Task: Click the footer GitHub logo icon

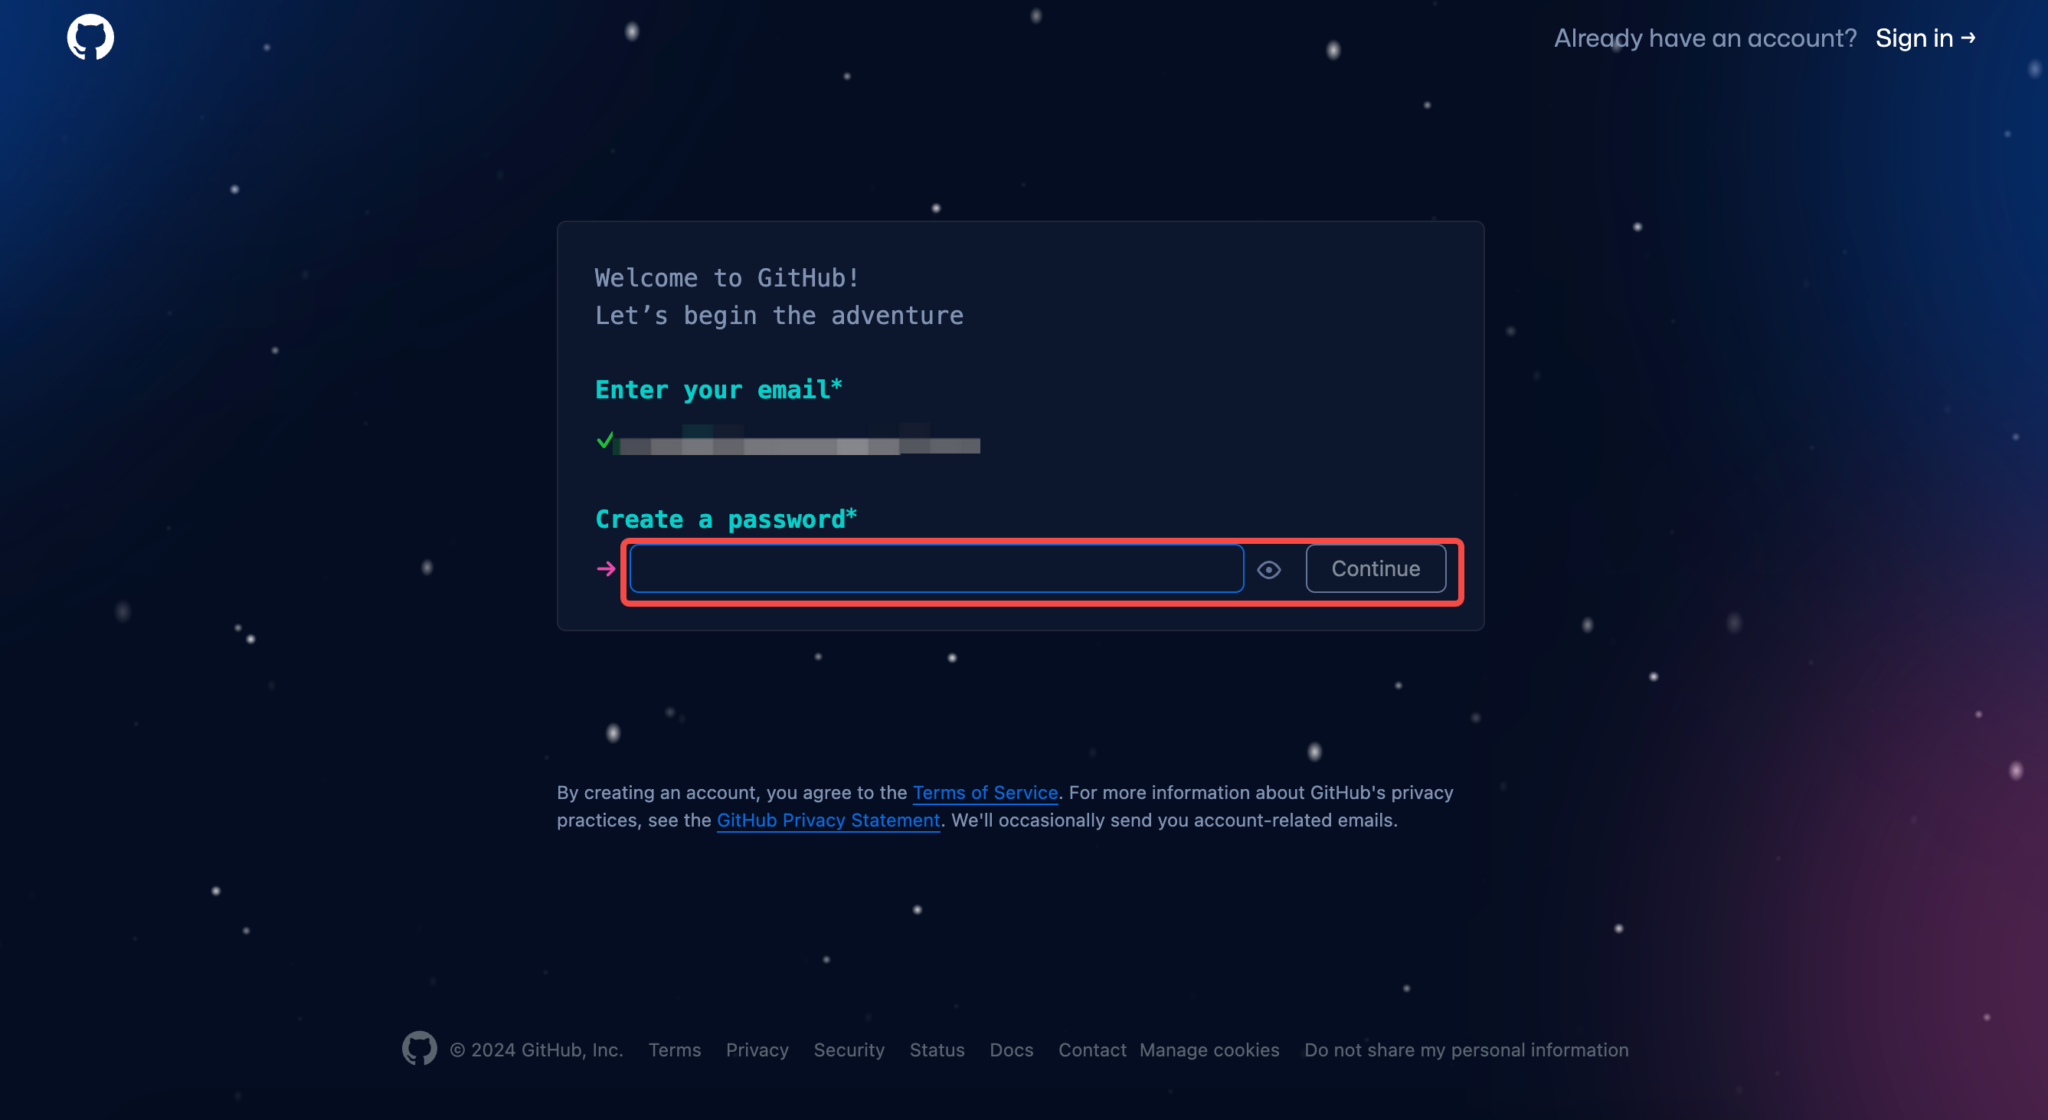Action: point(419,1049)
